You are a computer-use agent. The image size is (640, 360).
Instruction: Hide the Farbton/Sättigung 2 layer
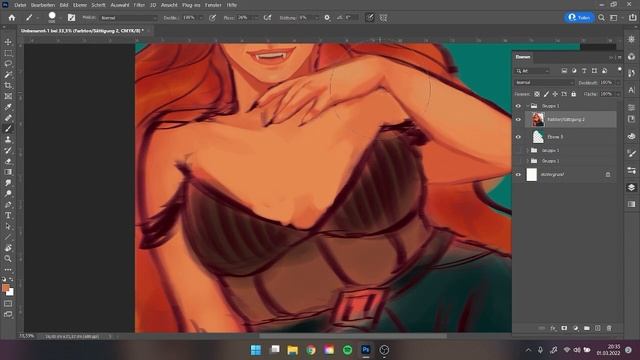[518, 120]
